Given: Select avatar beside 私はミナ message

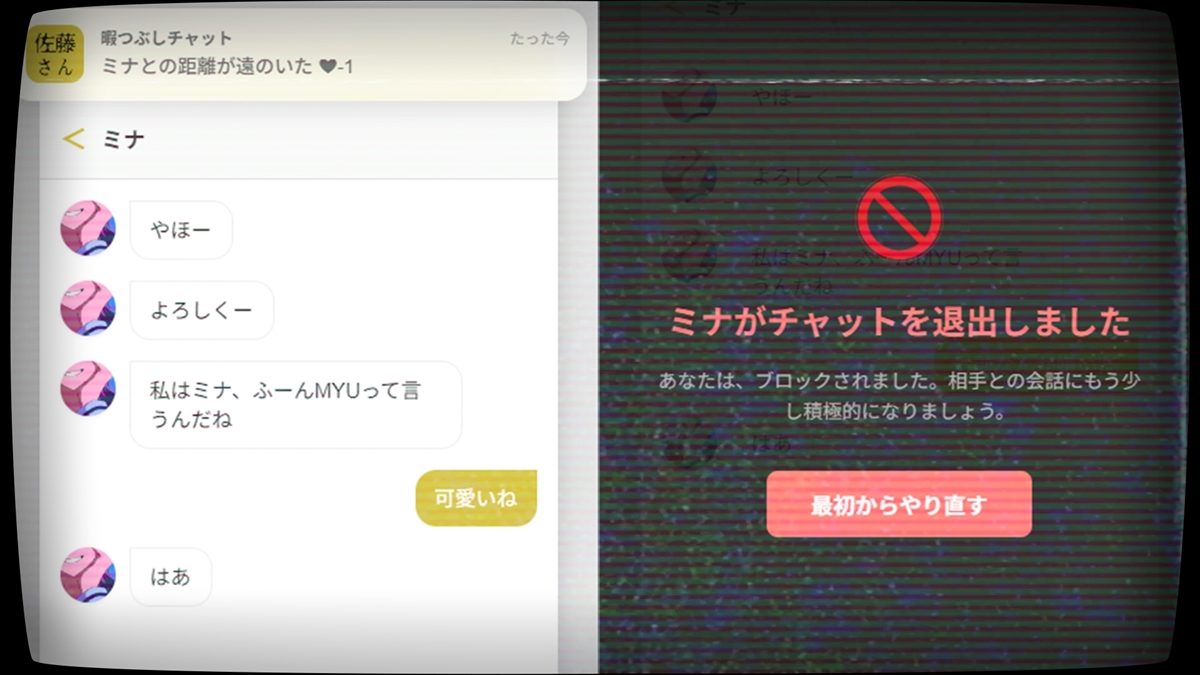Looking at the screenshot, I should tap(88, 389).
